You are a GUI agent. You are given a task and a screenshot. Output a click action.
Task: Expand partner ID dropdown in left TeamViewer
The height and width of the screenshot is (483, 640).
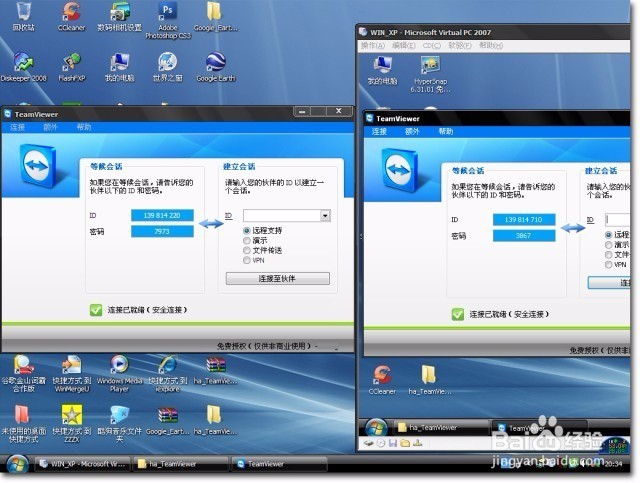pyautogui.click(x=325, y=216)
